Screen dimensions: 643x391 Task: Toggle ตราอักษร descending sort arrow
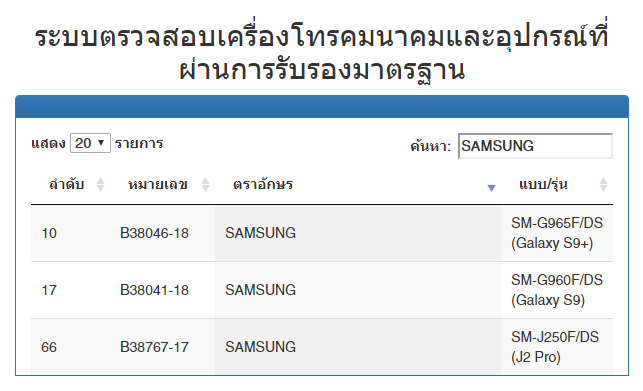491,188
